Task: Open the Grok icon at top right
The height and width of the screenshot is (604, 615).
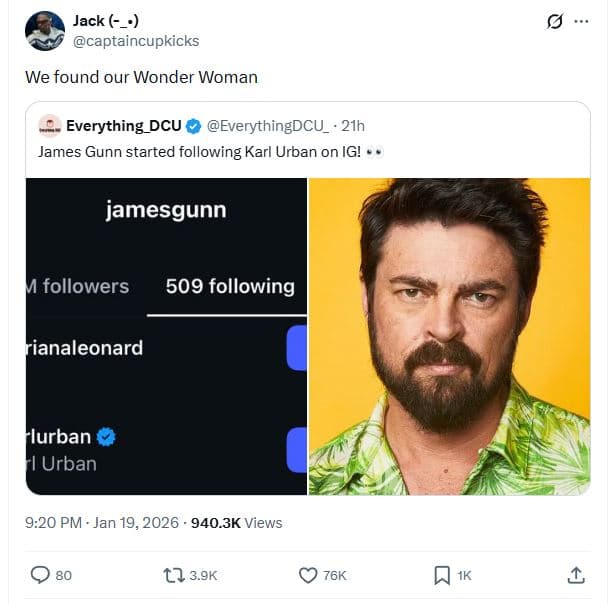Action: [x=551, y=21]
